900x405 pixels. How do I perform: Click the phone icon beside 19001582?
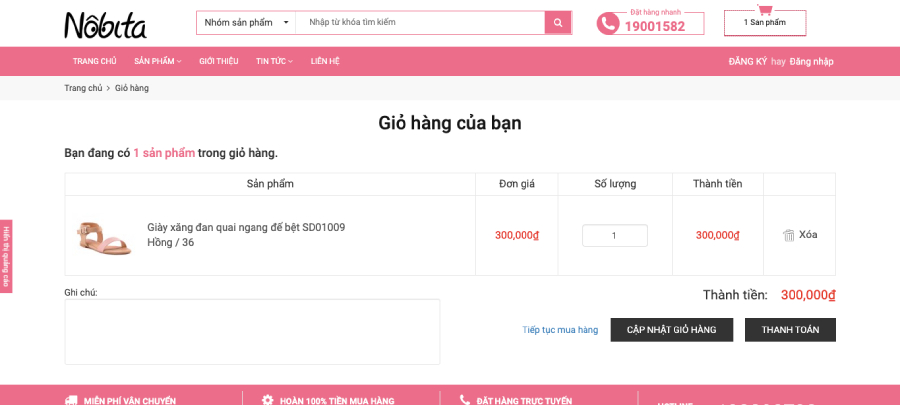click(x=607, y=24)
